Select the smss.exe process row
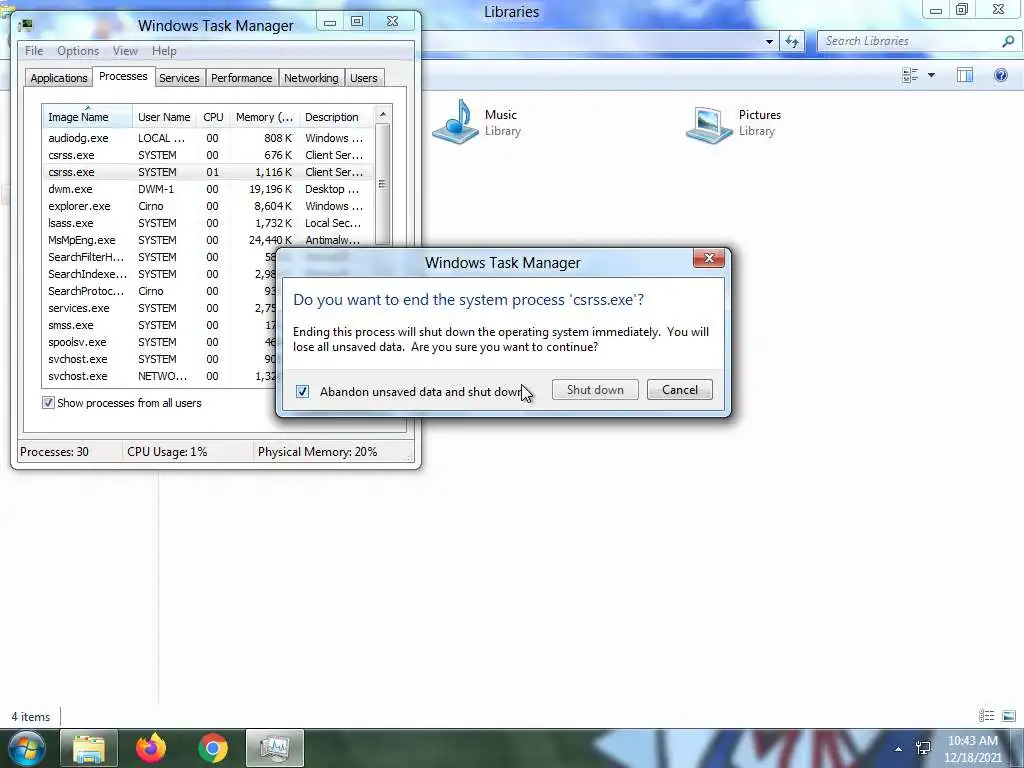Viewport: 1024px width, 768px height. (x=159, y=325)
